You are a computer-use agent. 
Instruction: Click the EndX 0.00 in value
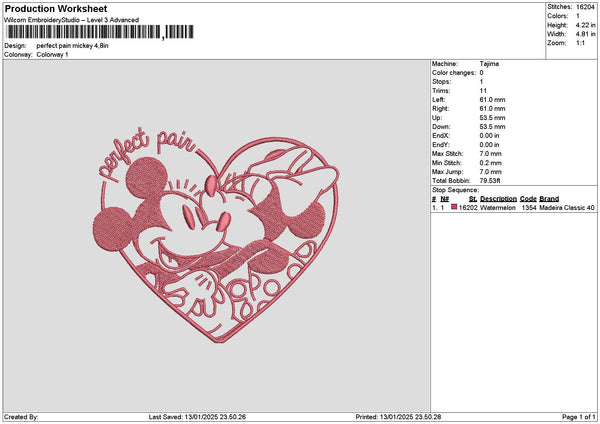(489, 136)
